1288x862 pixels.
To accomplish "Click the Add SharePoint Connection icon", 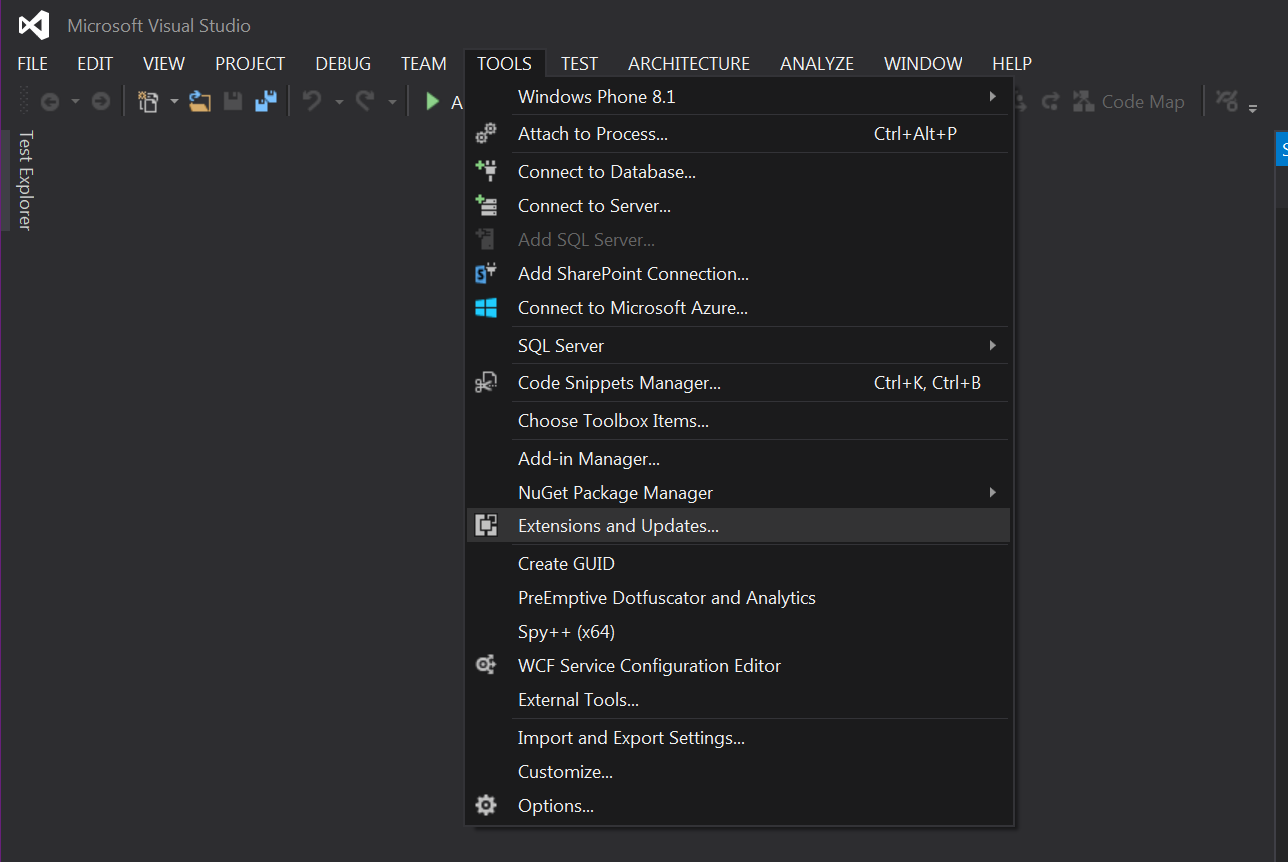I will tap(486, 273).
